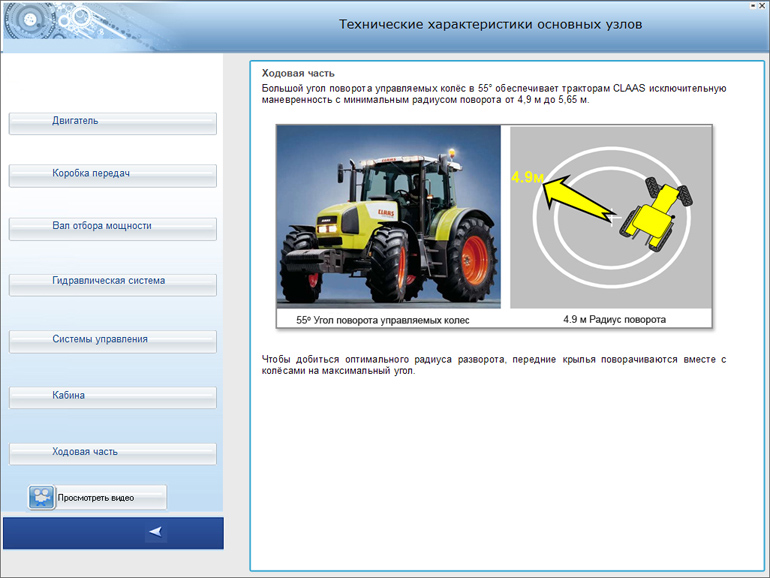Open the Гидравлическая система section

[112, 283]
